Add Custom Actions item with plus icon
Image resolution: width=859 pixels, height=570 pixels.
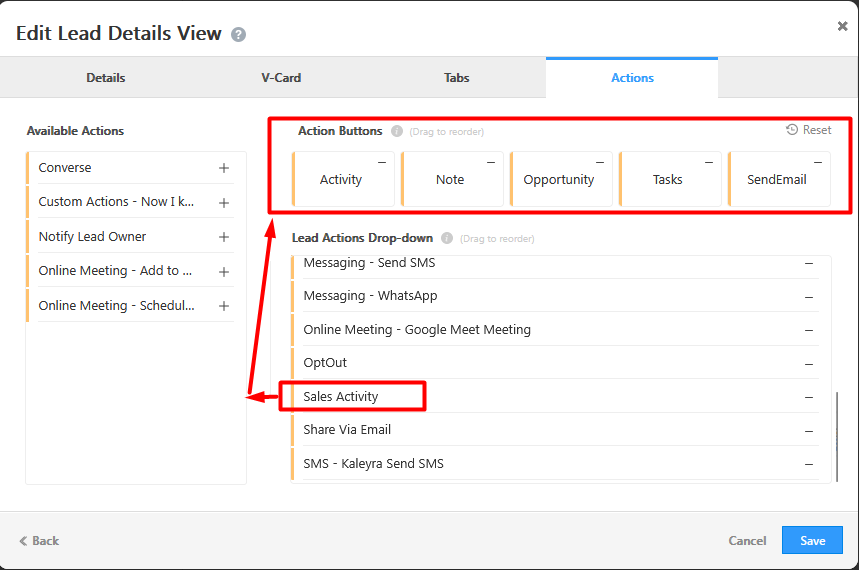(224, 203)
